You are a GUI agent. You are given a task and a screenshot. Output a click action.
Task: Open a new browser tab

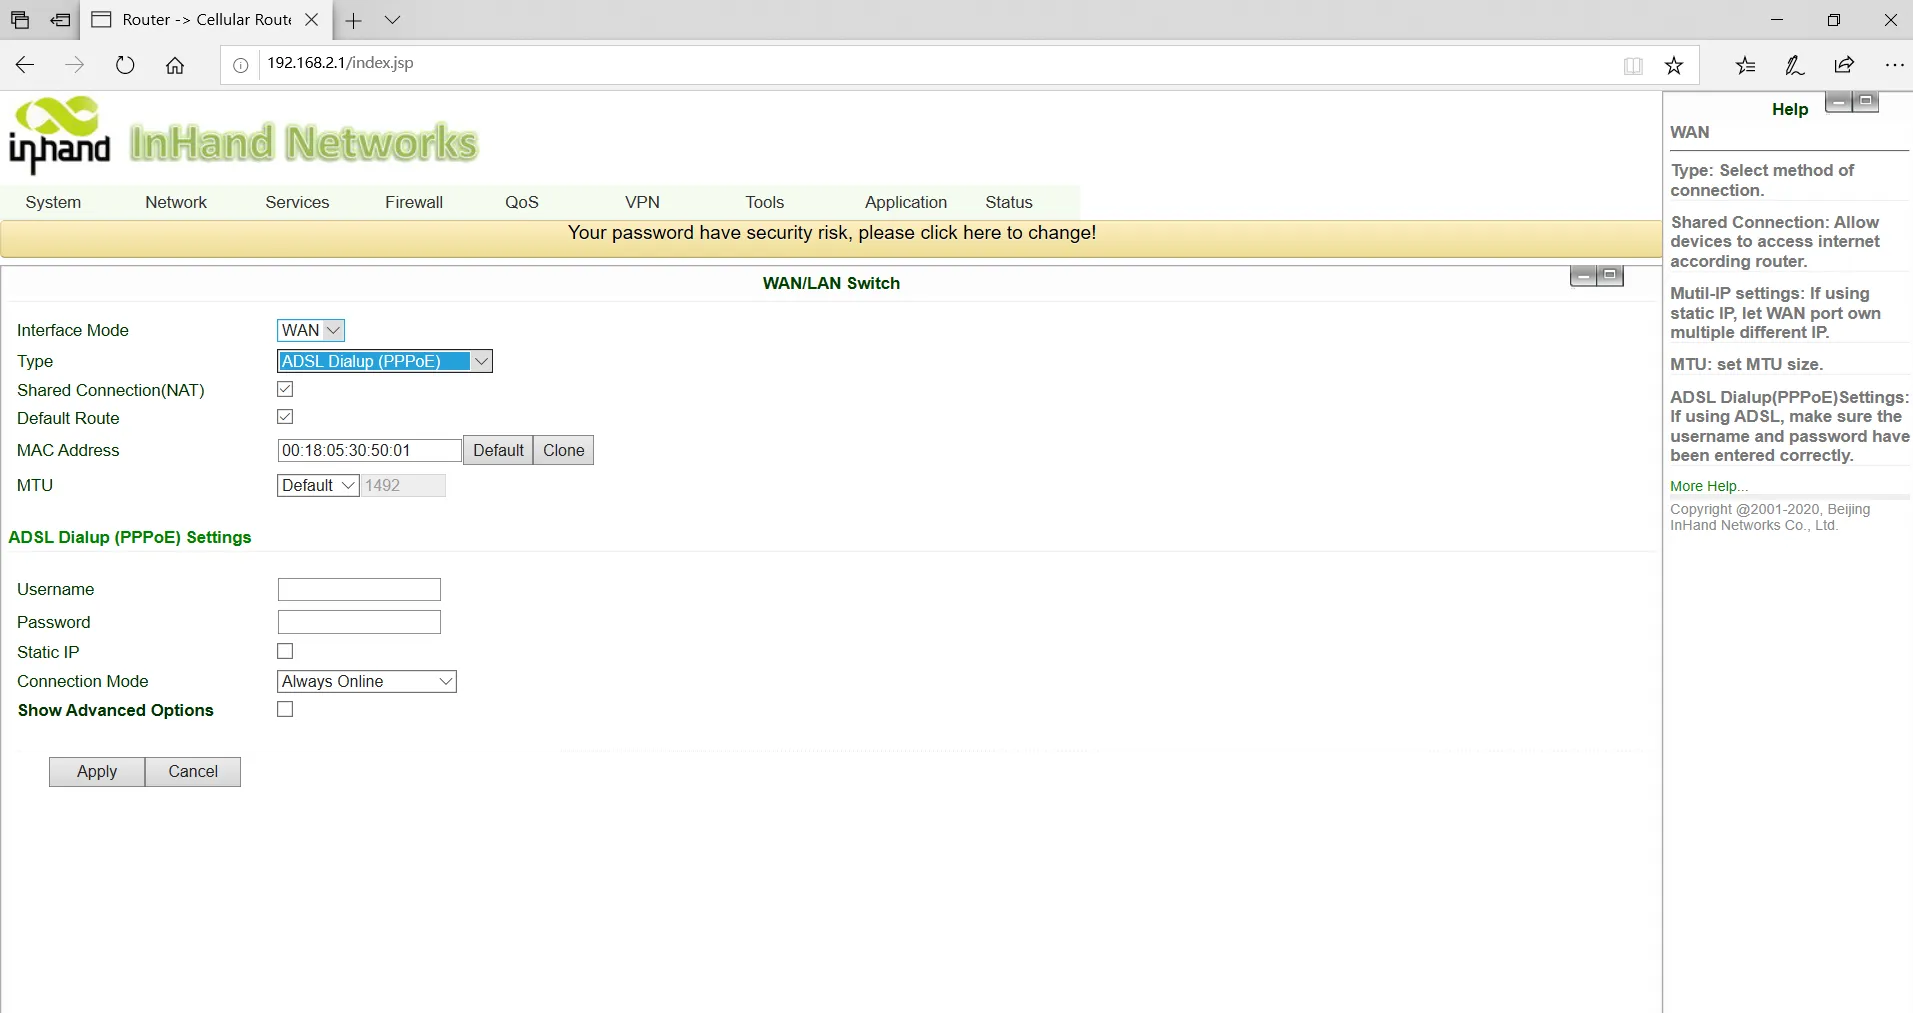(353, 20)
